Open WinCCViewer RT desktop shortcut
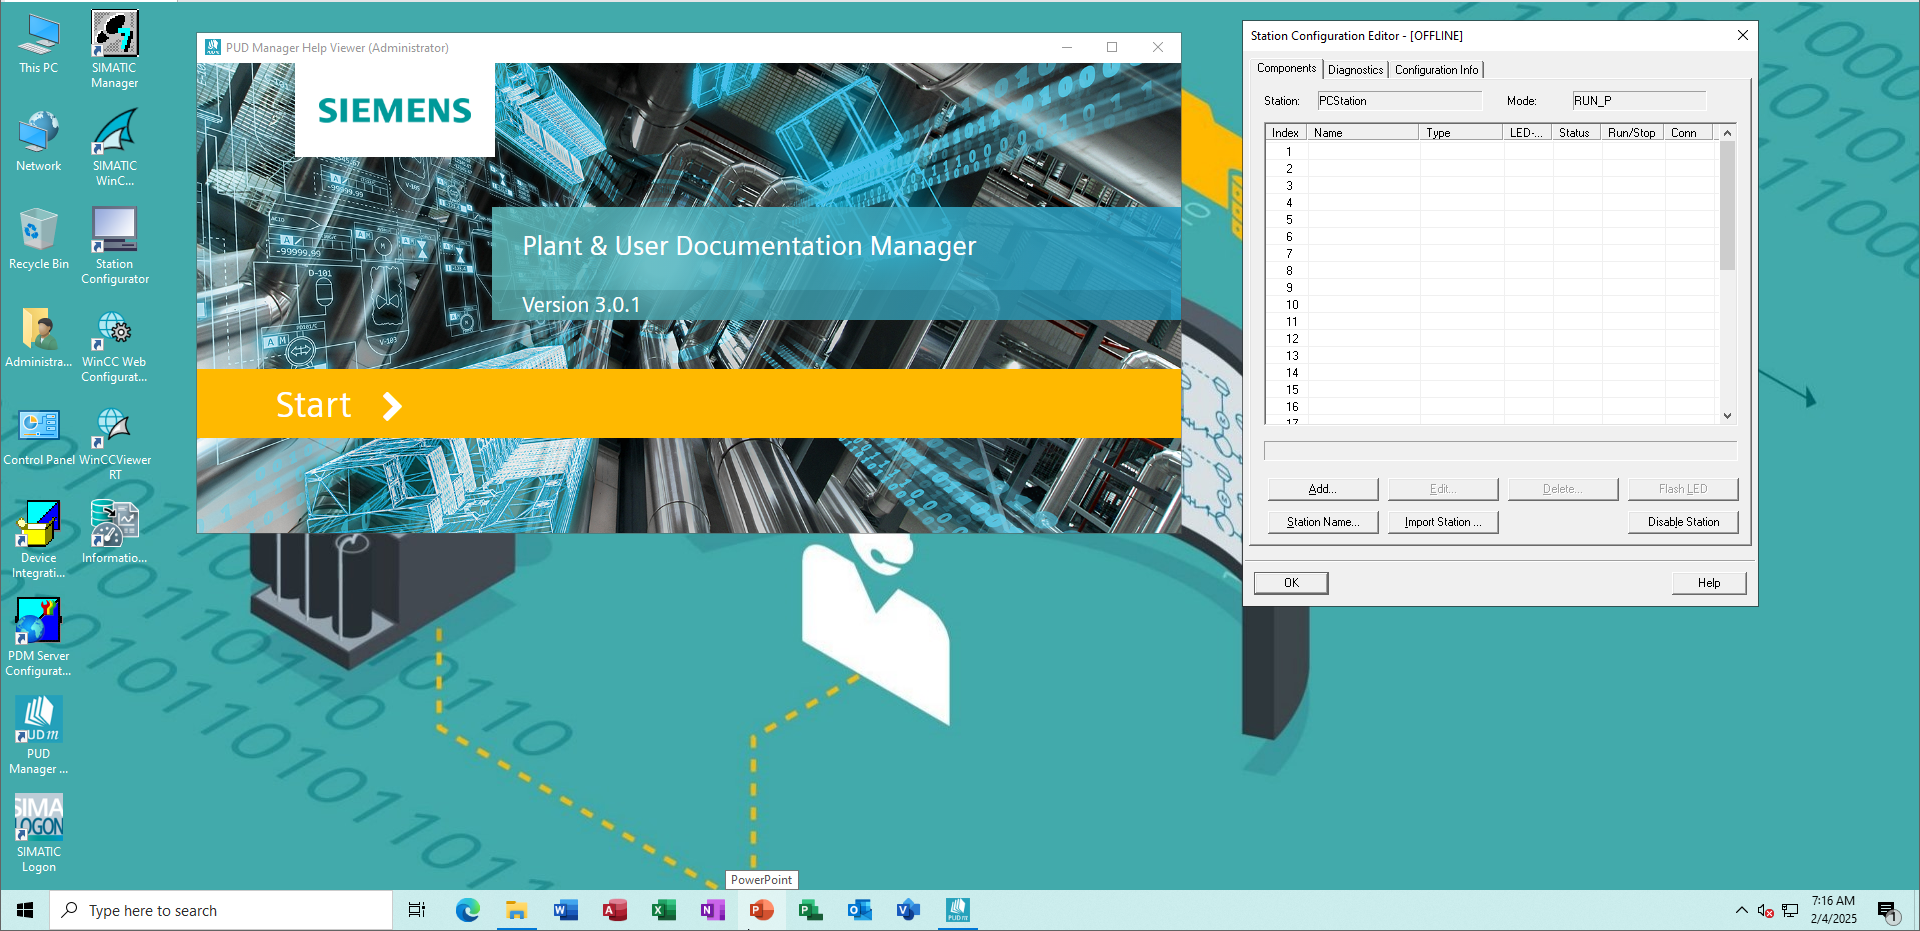 [x=115, y=442]
